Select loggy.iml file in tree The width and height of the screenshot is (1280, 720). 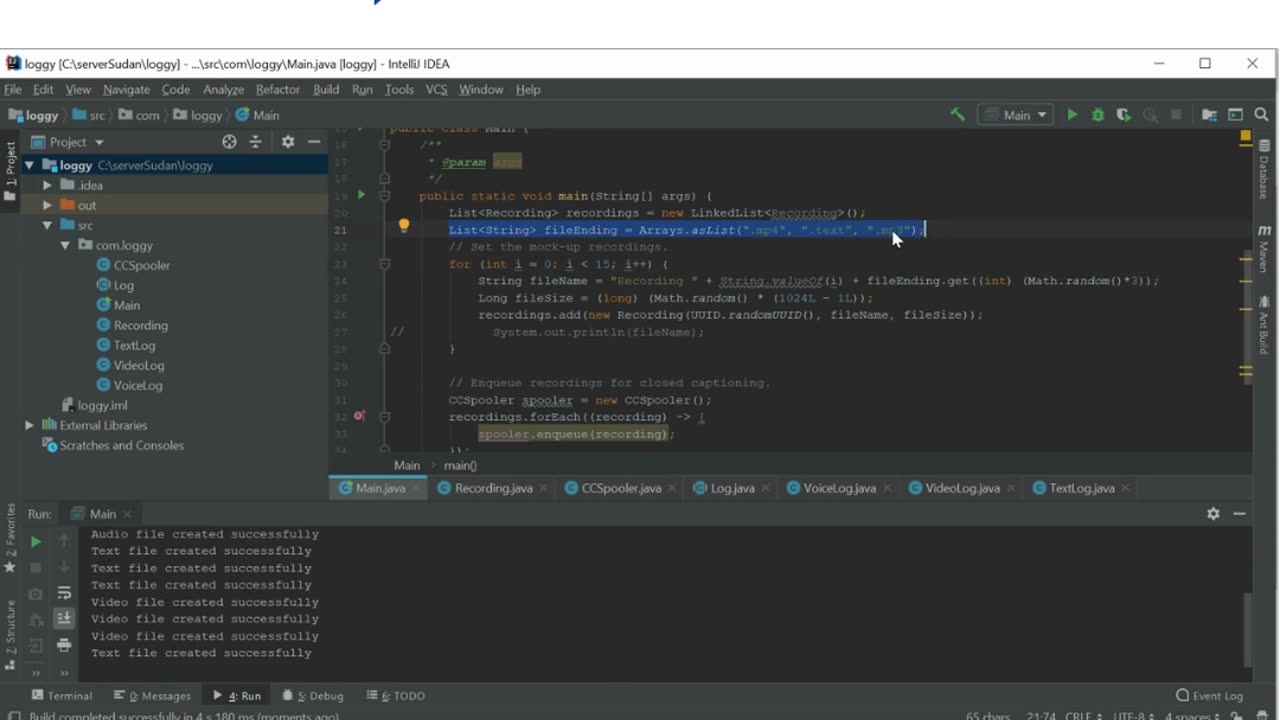coord(95,405)
